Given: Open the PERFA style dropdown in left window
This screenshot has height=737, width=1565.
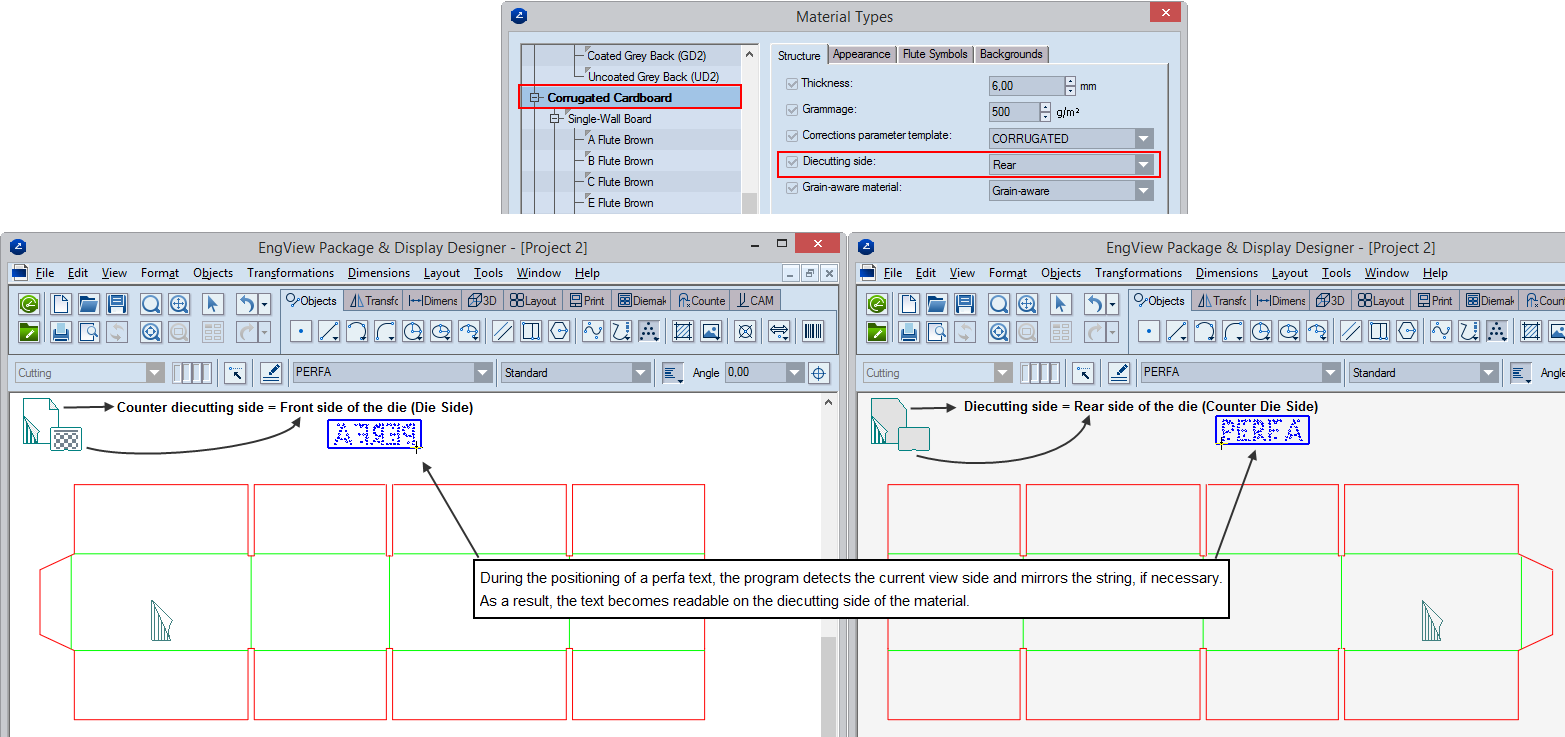Looking at the screenshot, I should (x=483, y=373).
